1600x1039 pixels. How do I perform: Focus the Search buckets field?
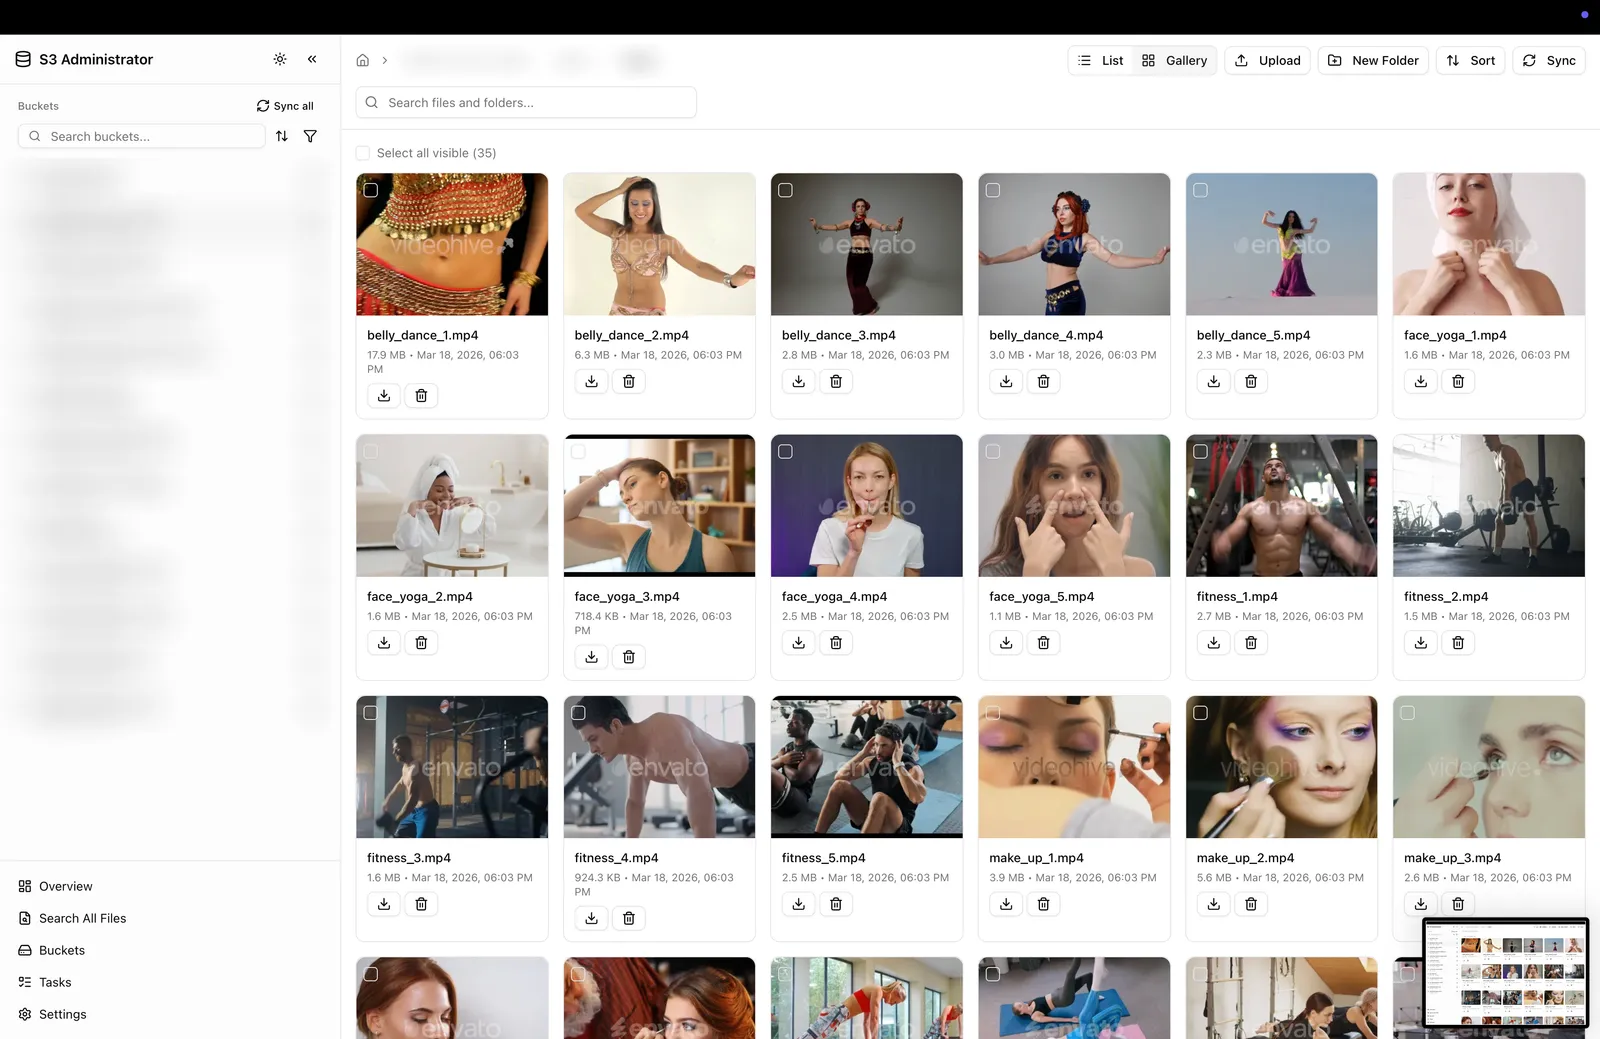(x=142, y=136)
